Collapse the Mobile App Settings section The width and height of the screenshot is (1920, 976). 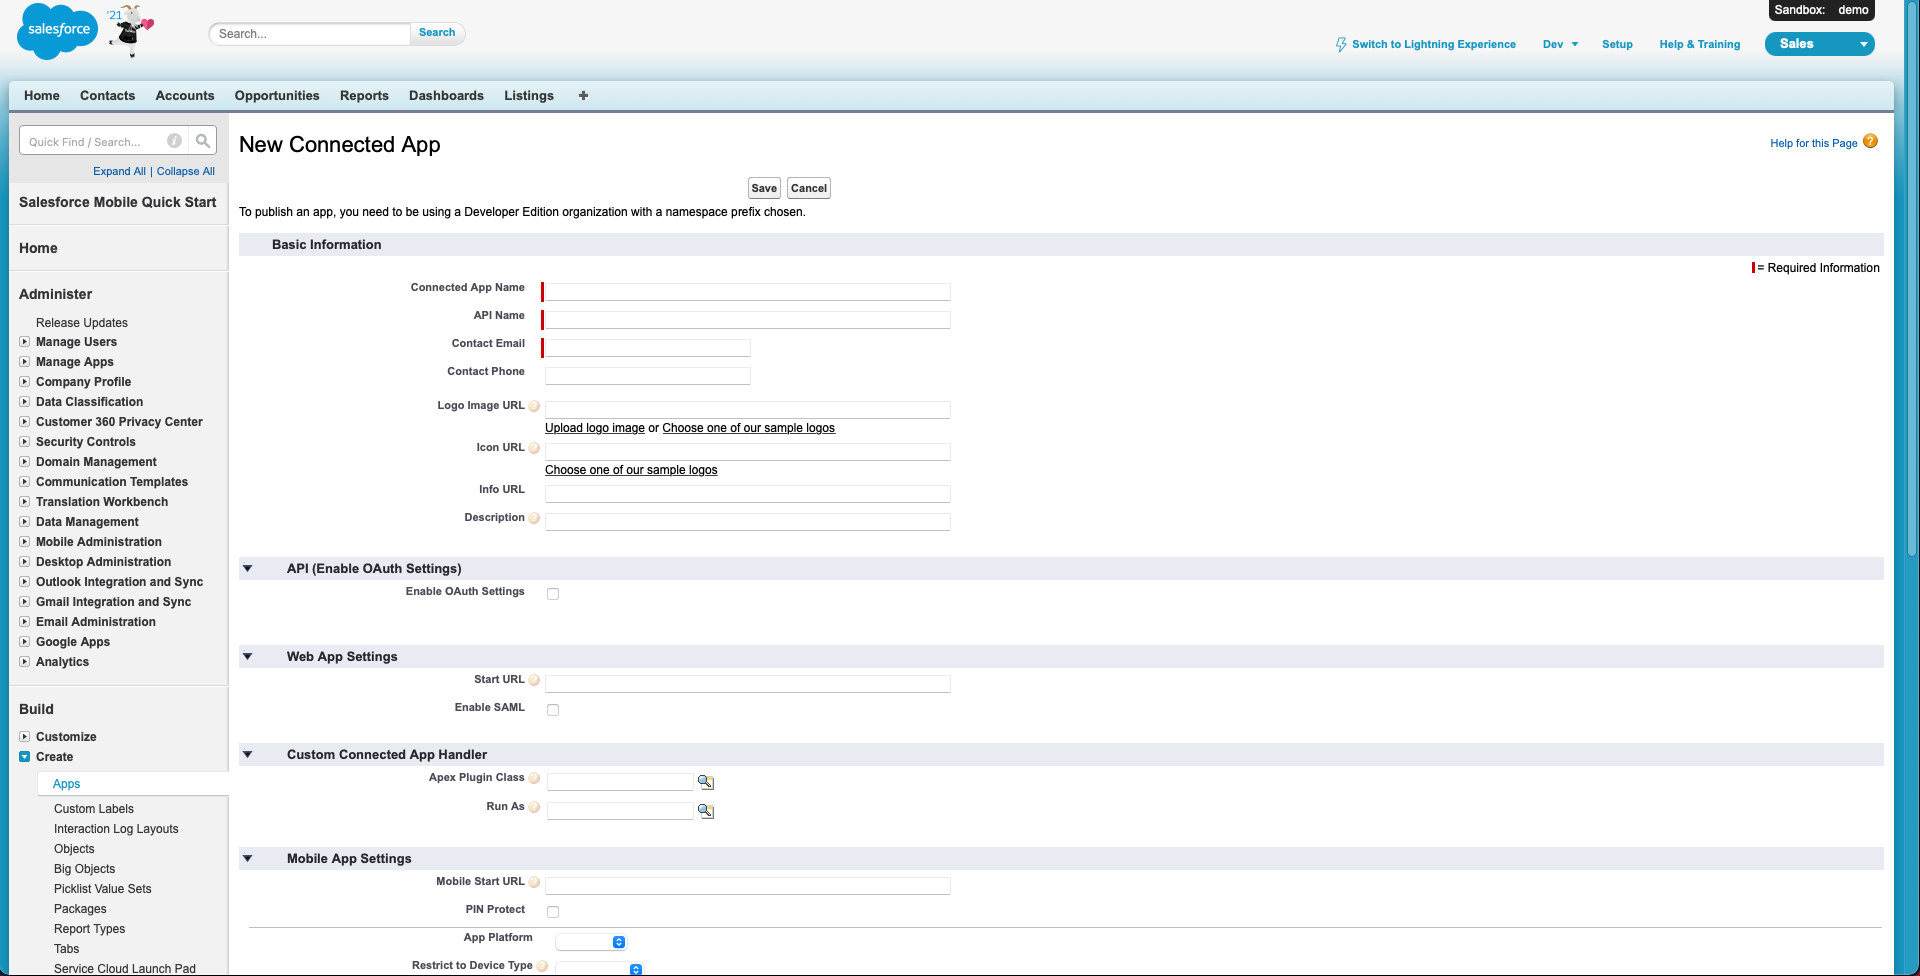[x=248, y=859]
